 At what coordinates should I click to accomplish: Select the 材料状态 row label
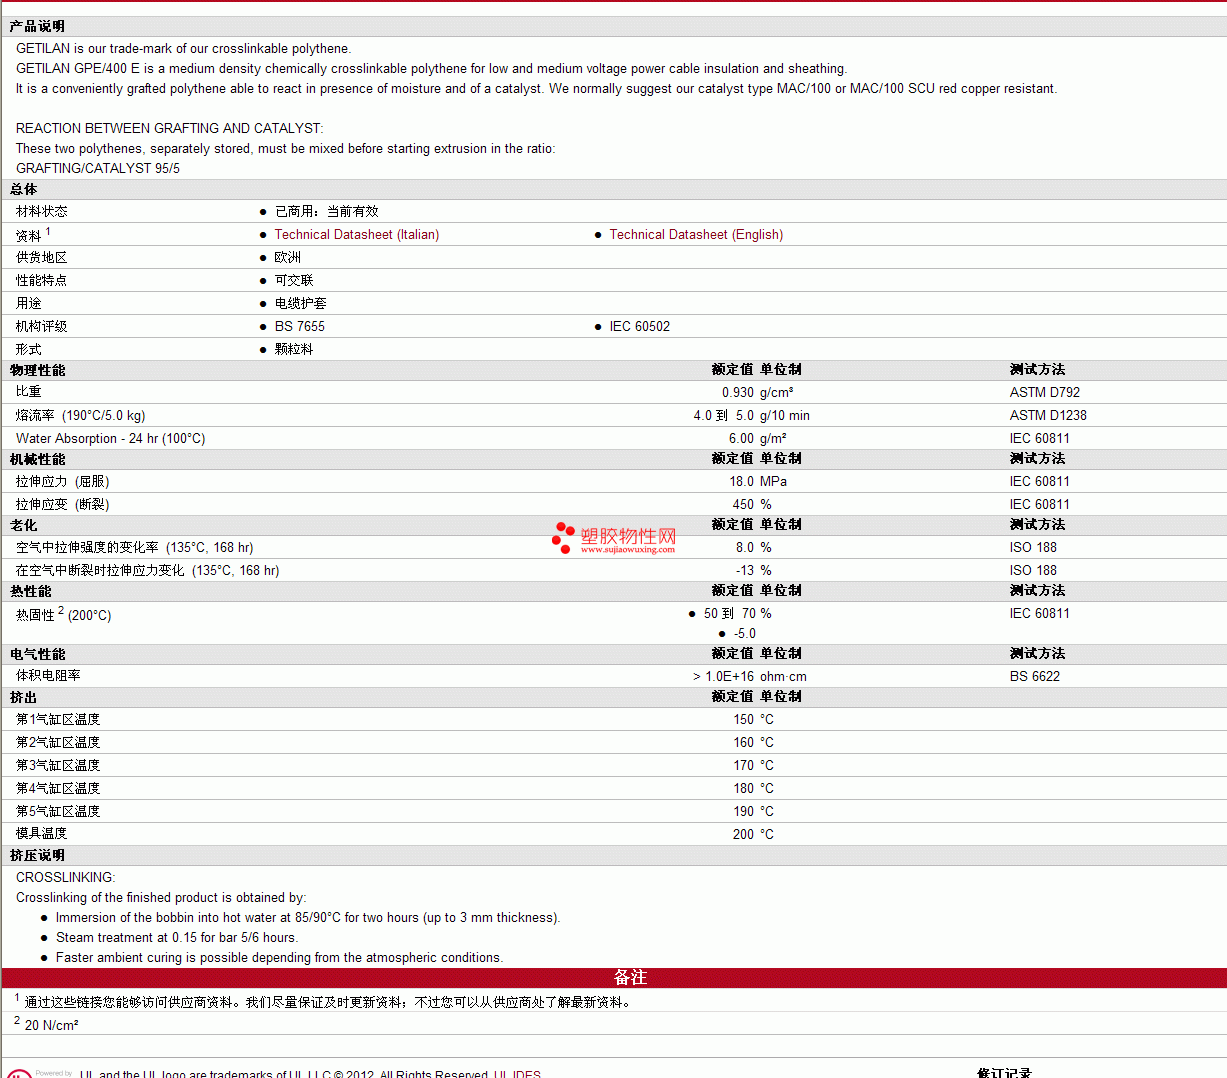point(42,212)
